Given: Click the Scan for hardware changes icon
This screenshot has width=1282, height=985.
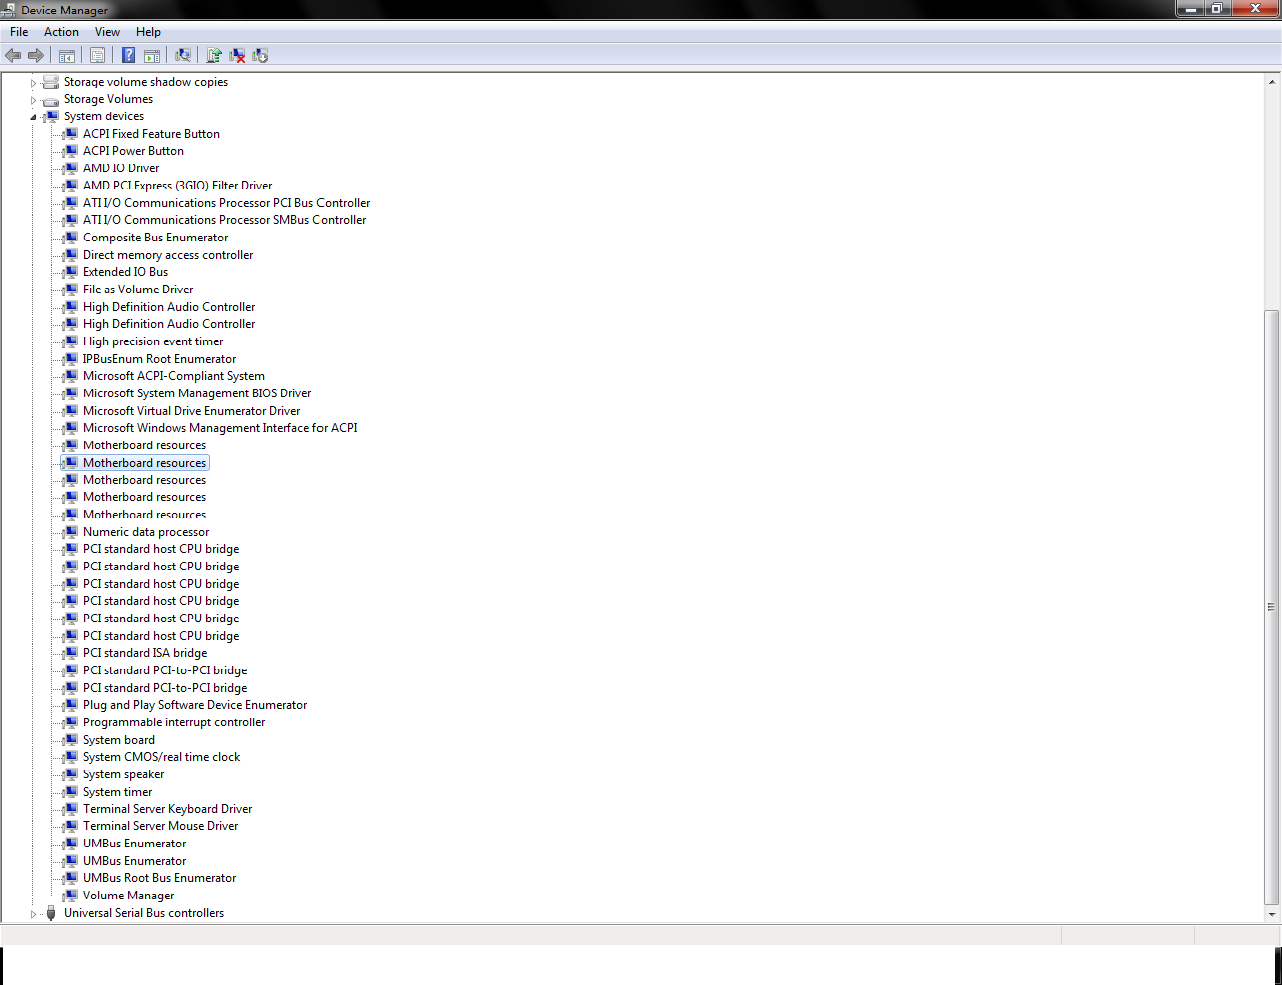Looking at the screenshot, I should coord(183,56).
